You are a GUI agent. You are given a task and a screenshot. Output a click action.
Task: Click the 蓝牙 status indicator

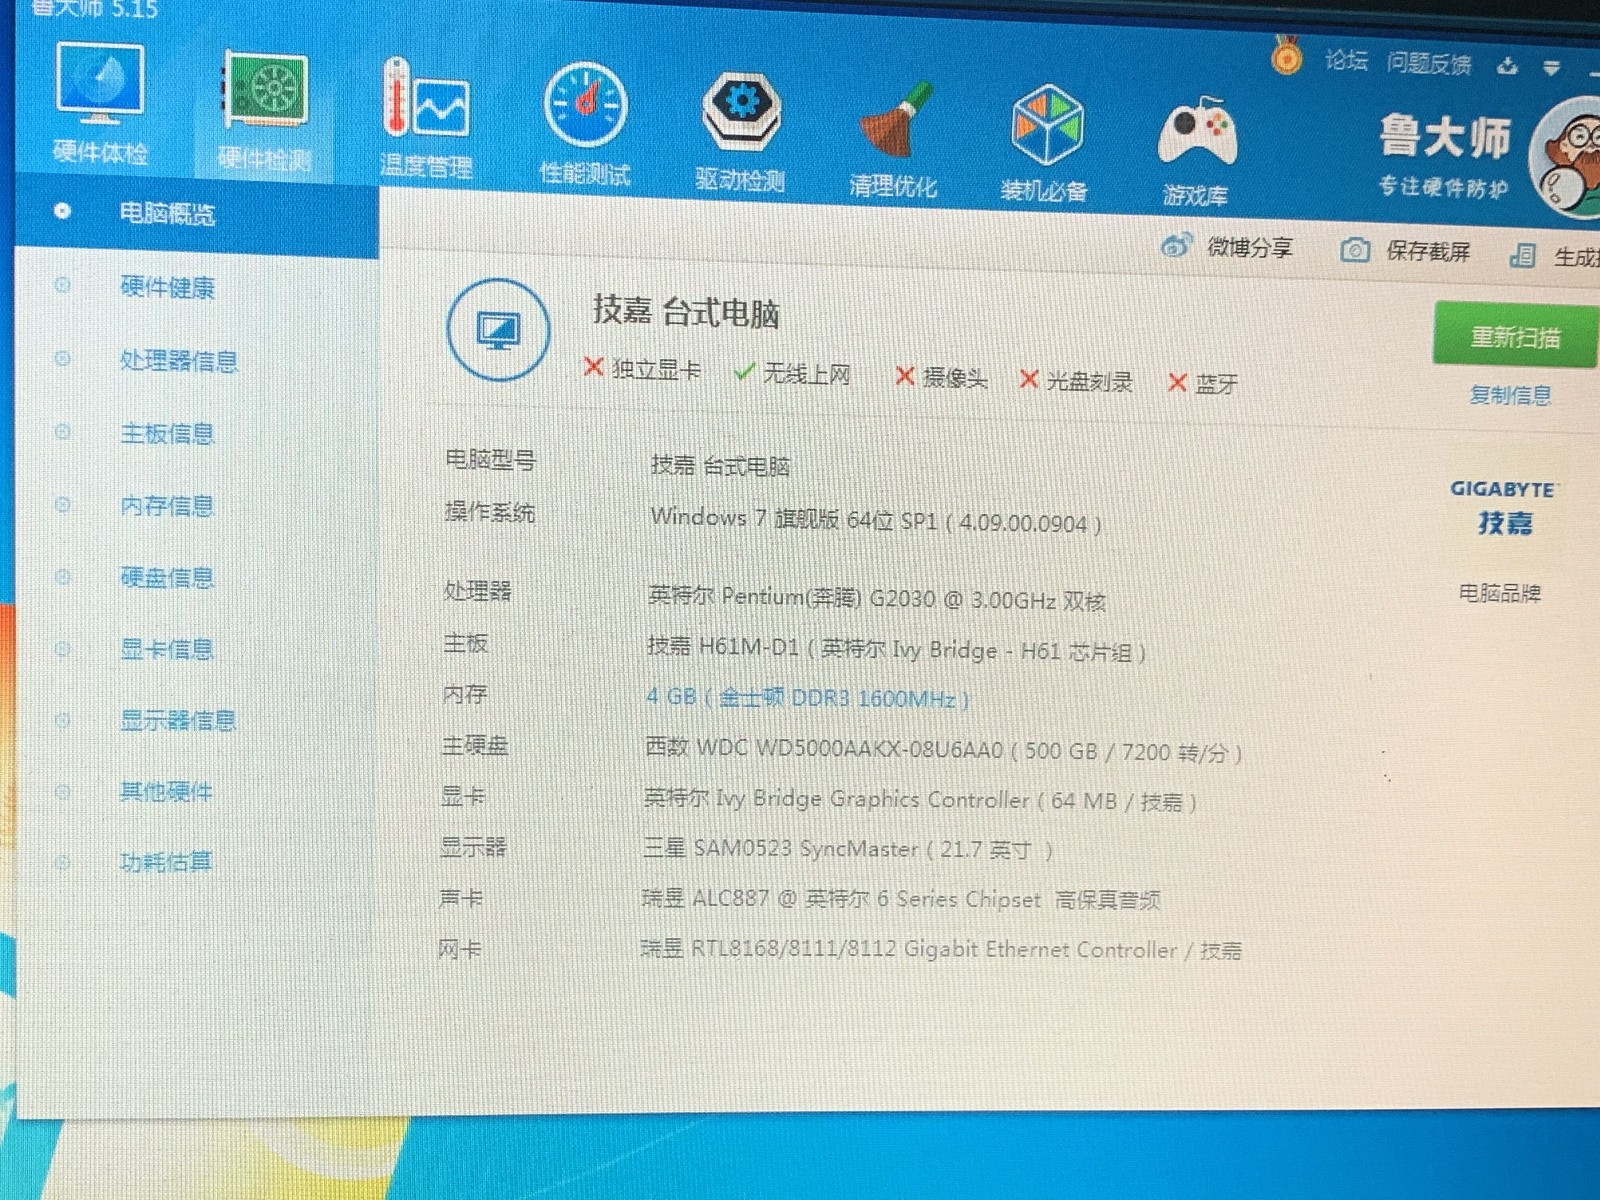(1203, 384)
